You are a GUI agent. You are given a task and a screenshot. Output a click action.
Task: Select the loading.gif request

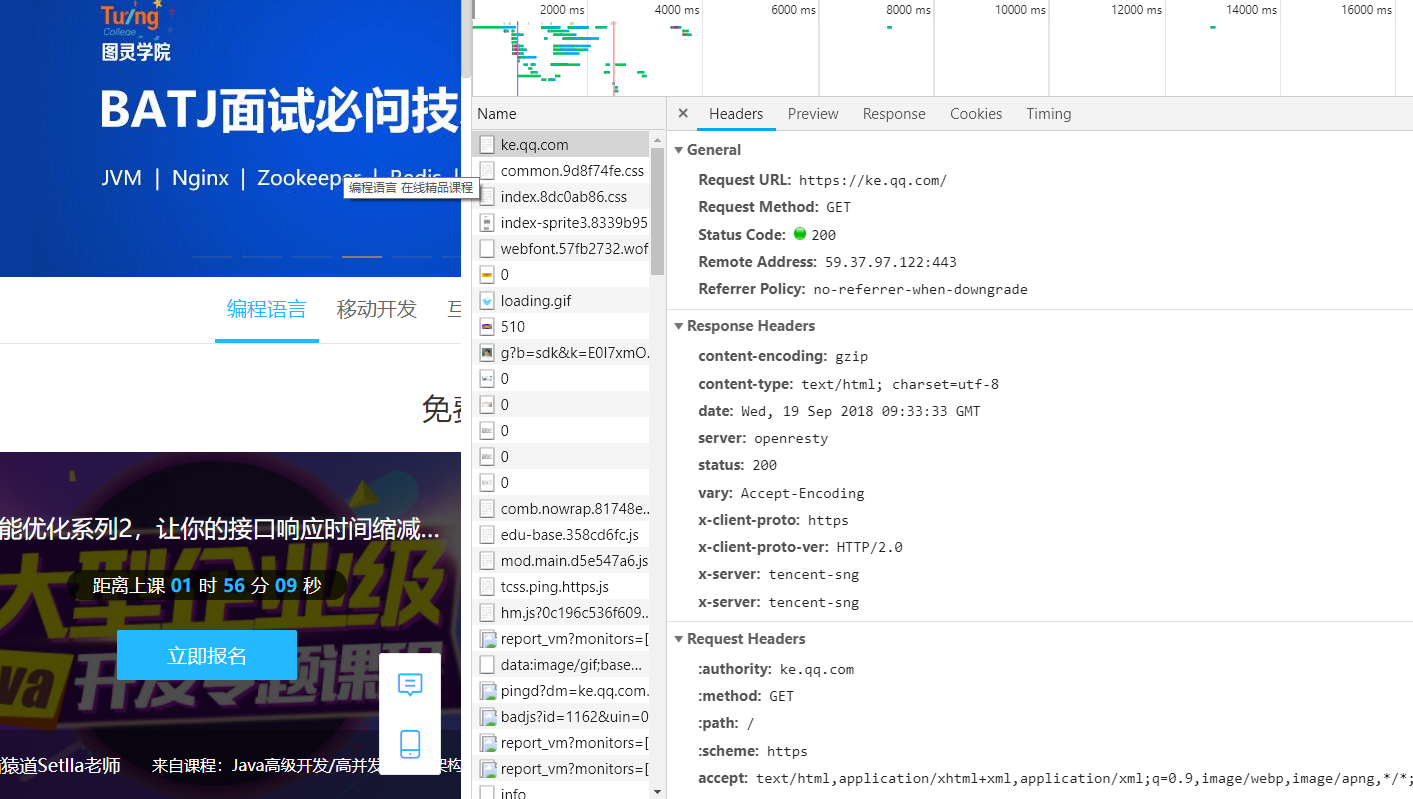tap(561, 301)
